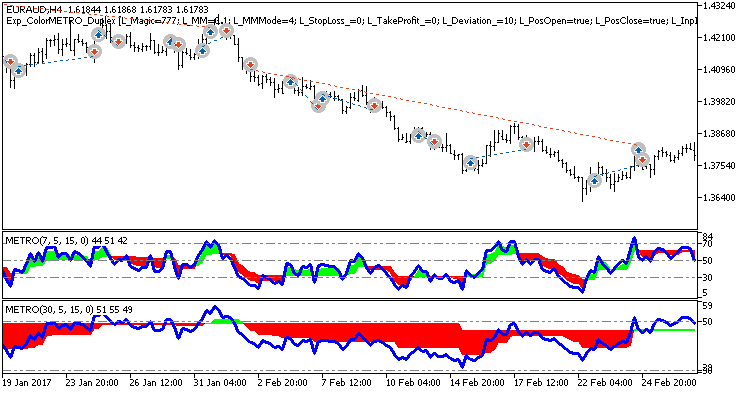Image resolution: width=750 pixels, height=394 pixels.
Task: Select the sell arrow right after the 10 Feb buy
Action: 434,142
